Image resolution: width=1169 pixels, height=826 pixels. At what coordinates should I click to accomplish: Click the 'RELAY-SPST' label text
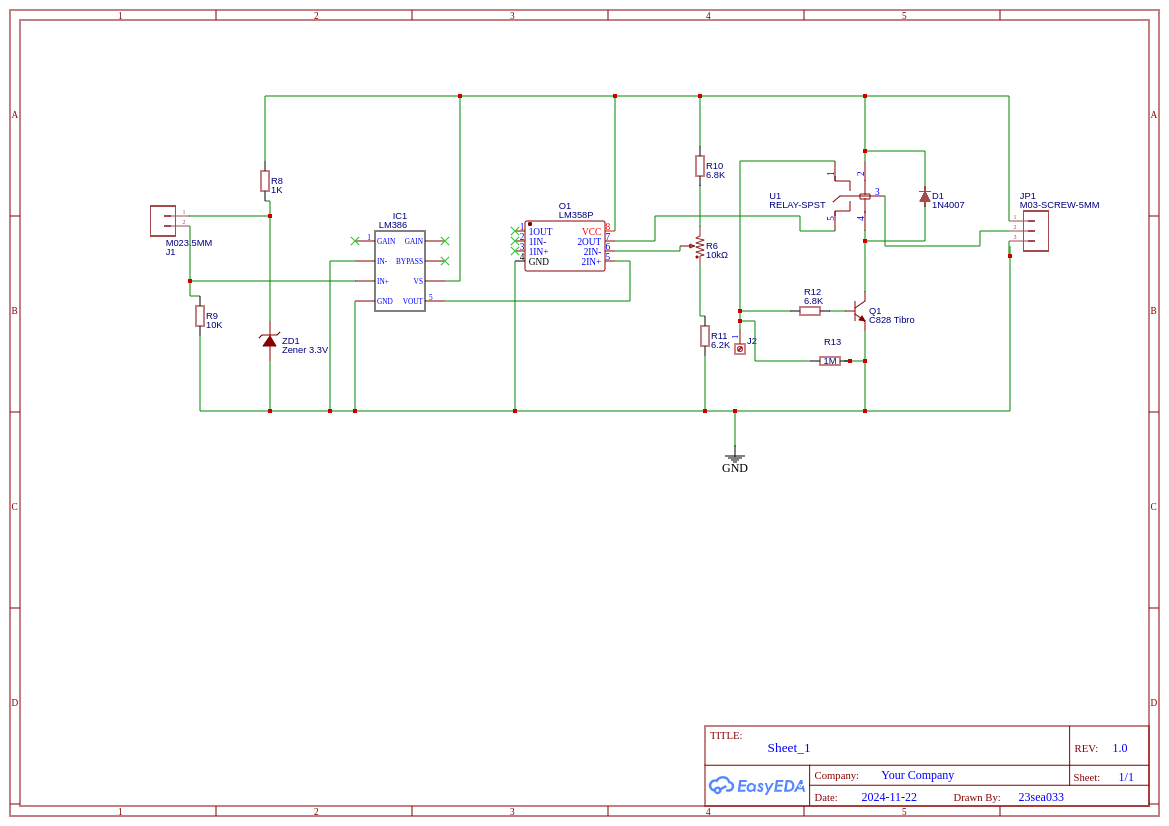[798, 204]
